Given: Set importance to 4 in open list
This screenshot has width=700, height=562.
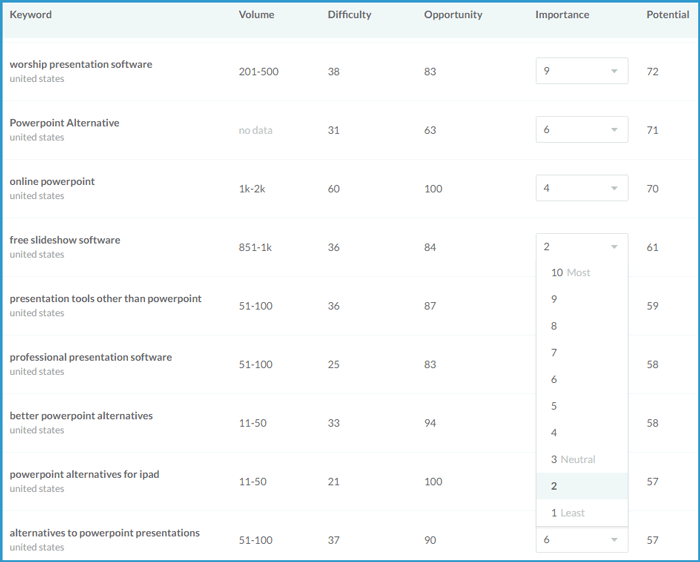Looking at the screenshot, I should [x=555, y=433].
